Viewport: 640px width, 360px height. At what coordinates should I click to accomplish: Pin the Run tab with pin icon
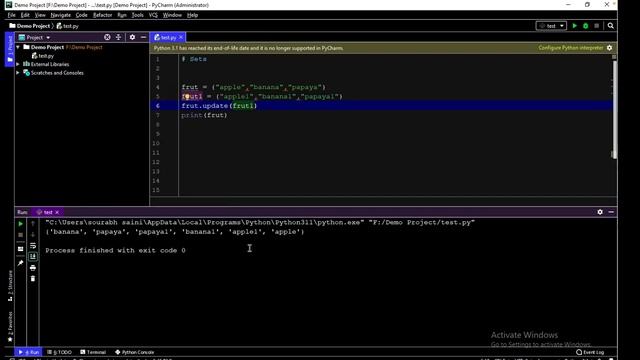click(x=20, y=263)
